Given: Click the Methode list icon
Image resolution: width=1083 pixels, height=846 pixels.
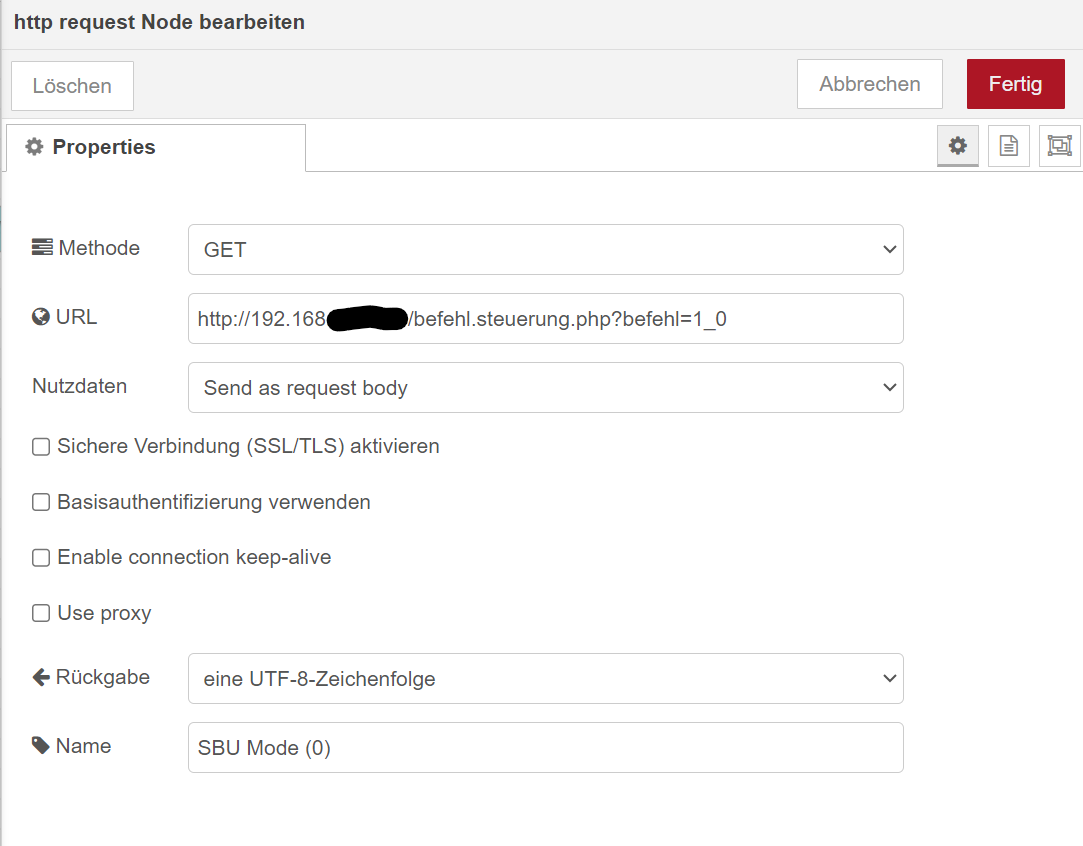Looking at the screenshot, I should [42, 248].
